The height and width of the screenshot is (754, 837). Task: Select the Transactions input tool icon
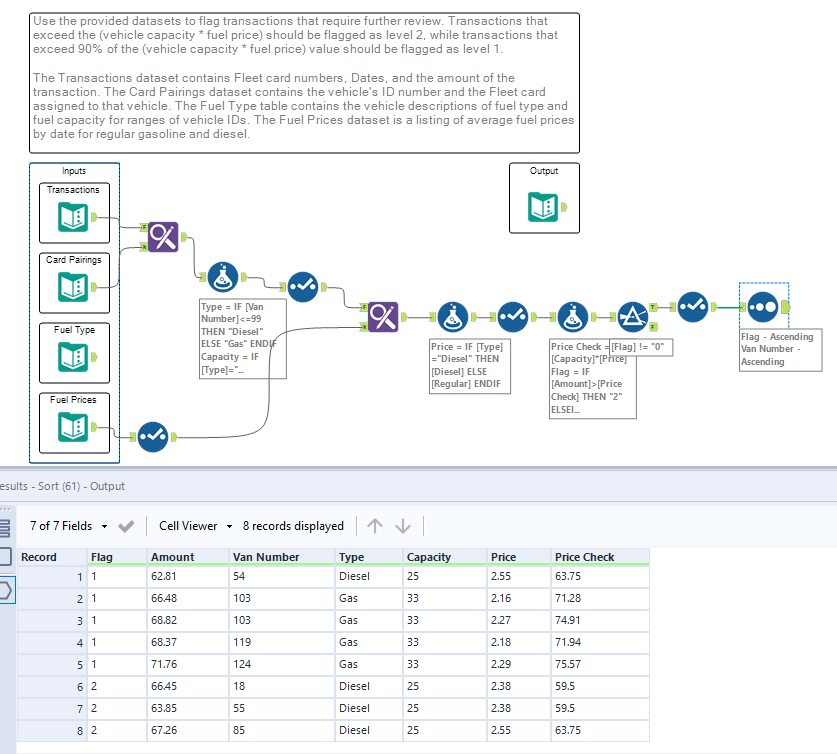point(73,218)
